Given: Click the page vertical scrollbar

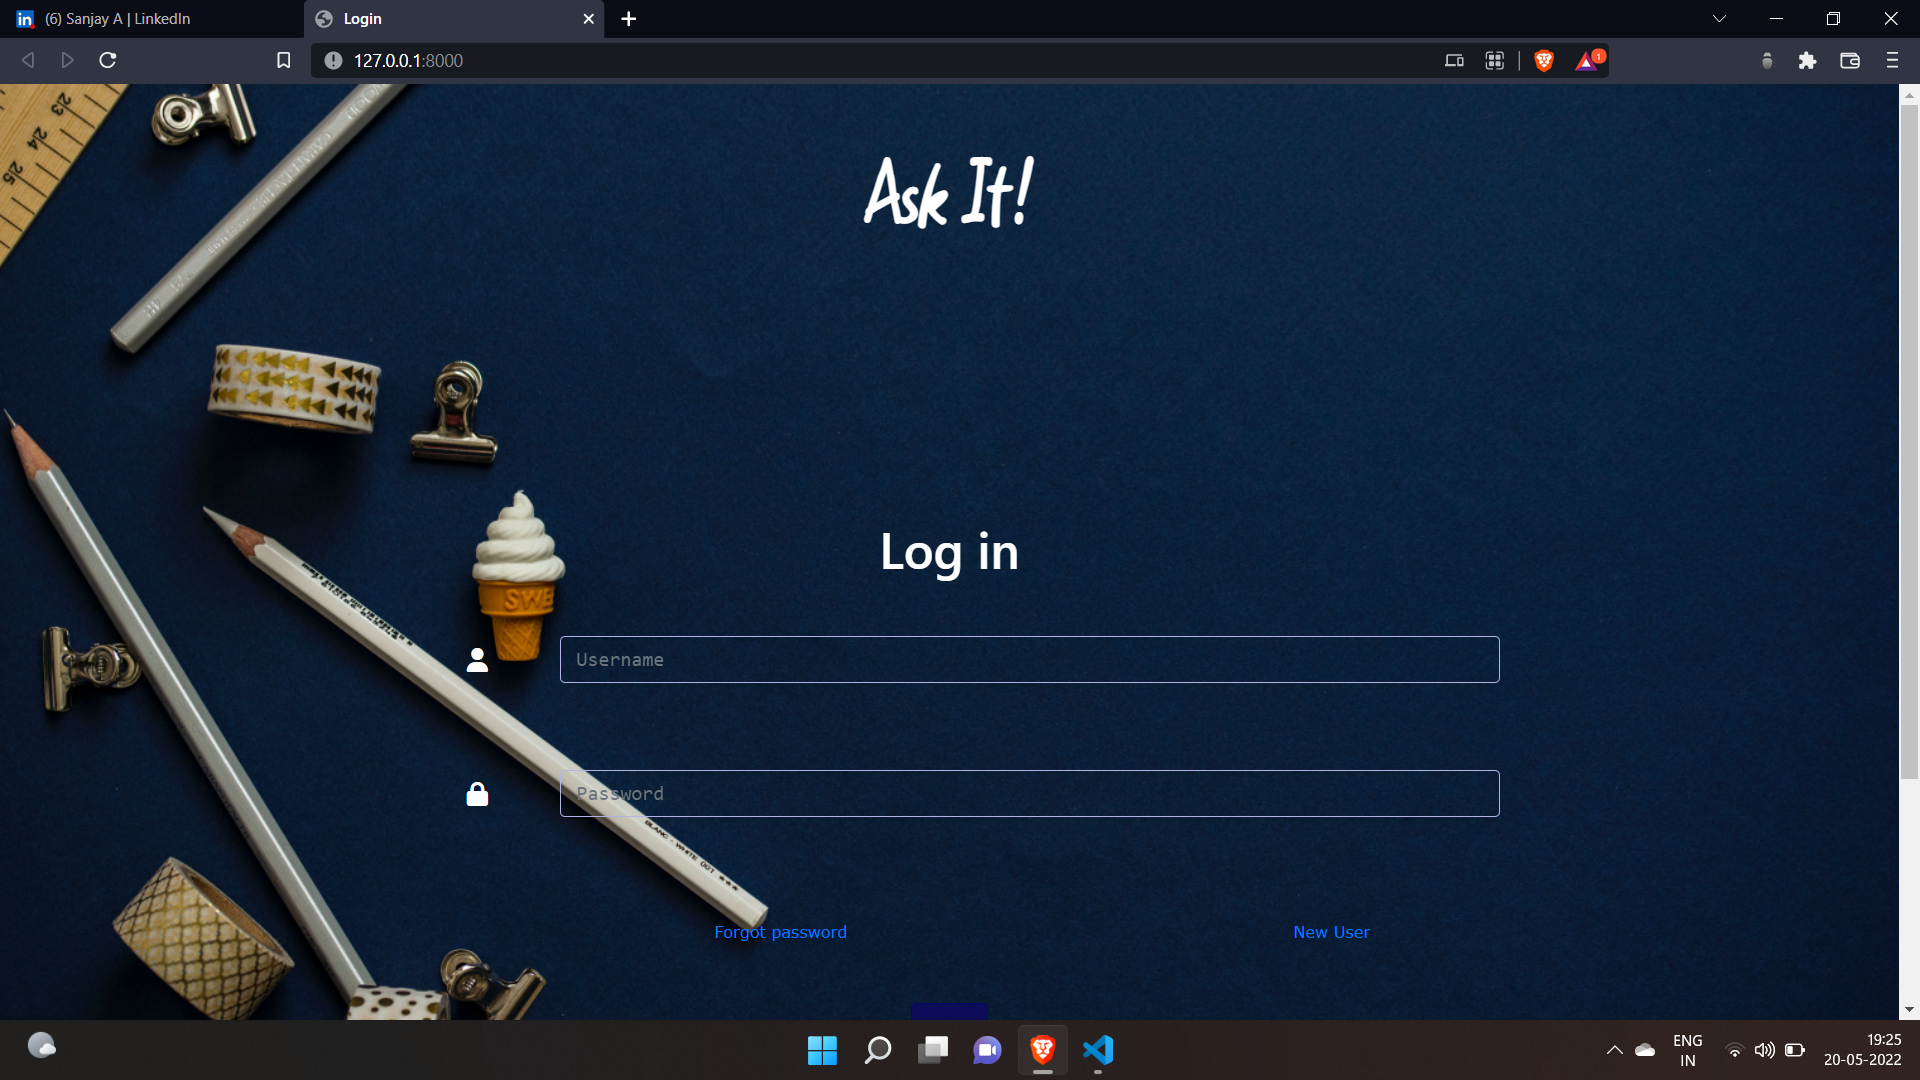Looking at the screenshot, I should click(x=1909, y=440).
